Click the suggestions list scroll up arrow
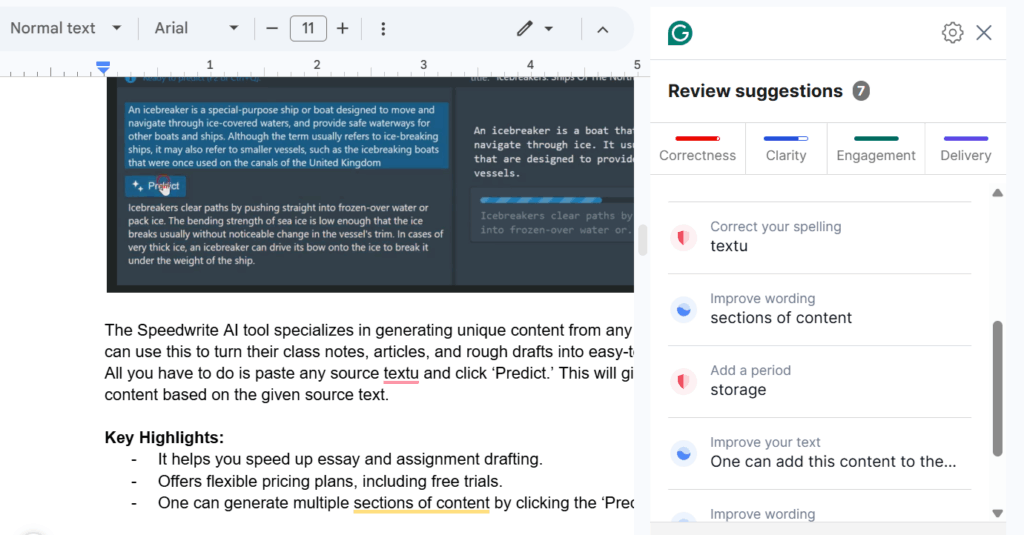Viewport: 1024px width, 535px height. 997,193
